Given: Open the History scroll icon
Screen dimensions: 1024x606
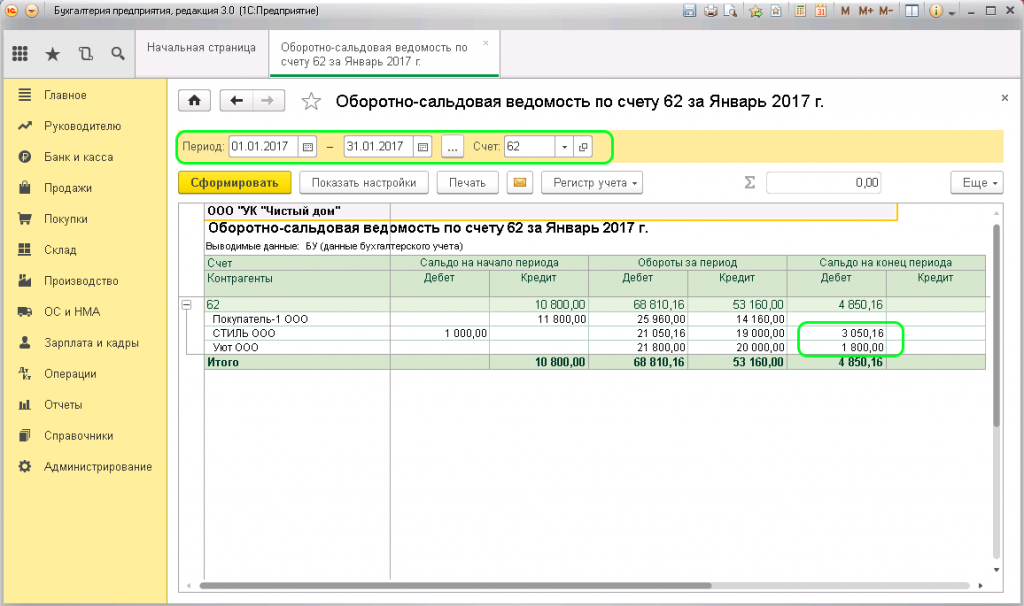Looking at the screenshot, I should pyautogui.click(x=85, y=54).
